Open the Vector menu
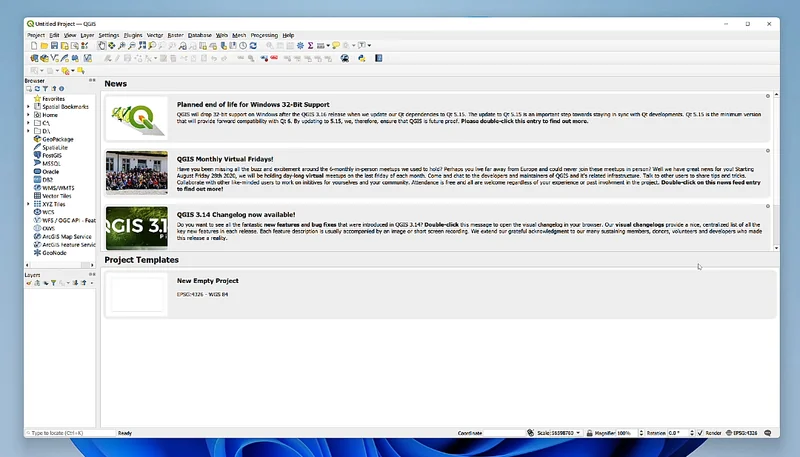 click(x=155, y=35)
